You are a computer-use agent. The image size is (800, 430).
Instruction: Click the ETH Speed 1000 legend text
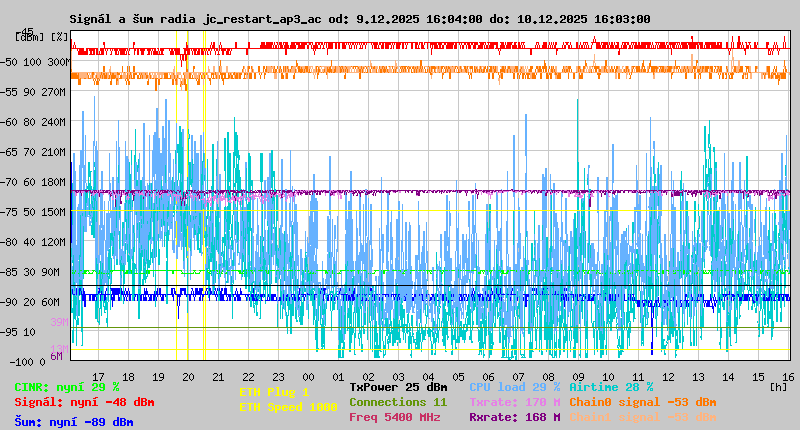[288, 407]
